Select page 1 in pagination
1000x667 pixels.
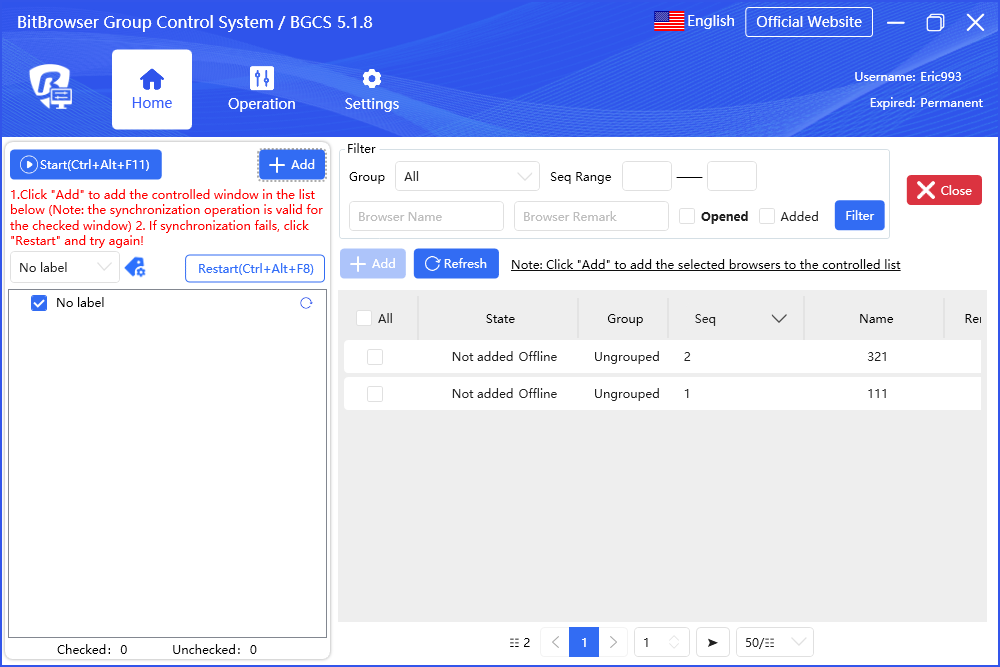click(x=584, y=642)
